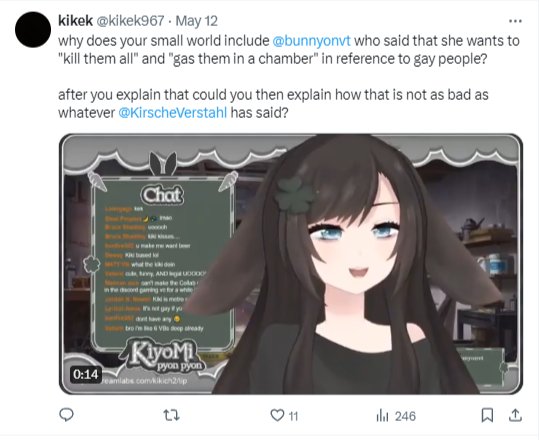This screenshot has width=539, height=440.
Task: Open the view count analytics icon
Action: point(382,416)
